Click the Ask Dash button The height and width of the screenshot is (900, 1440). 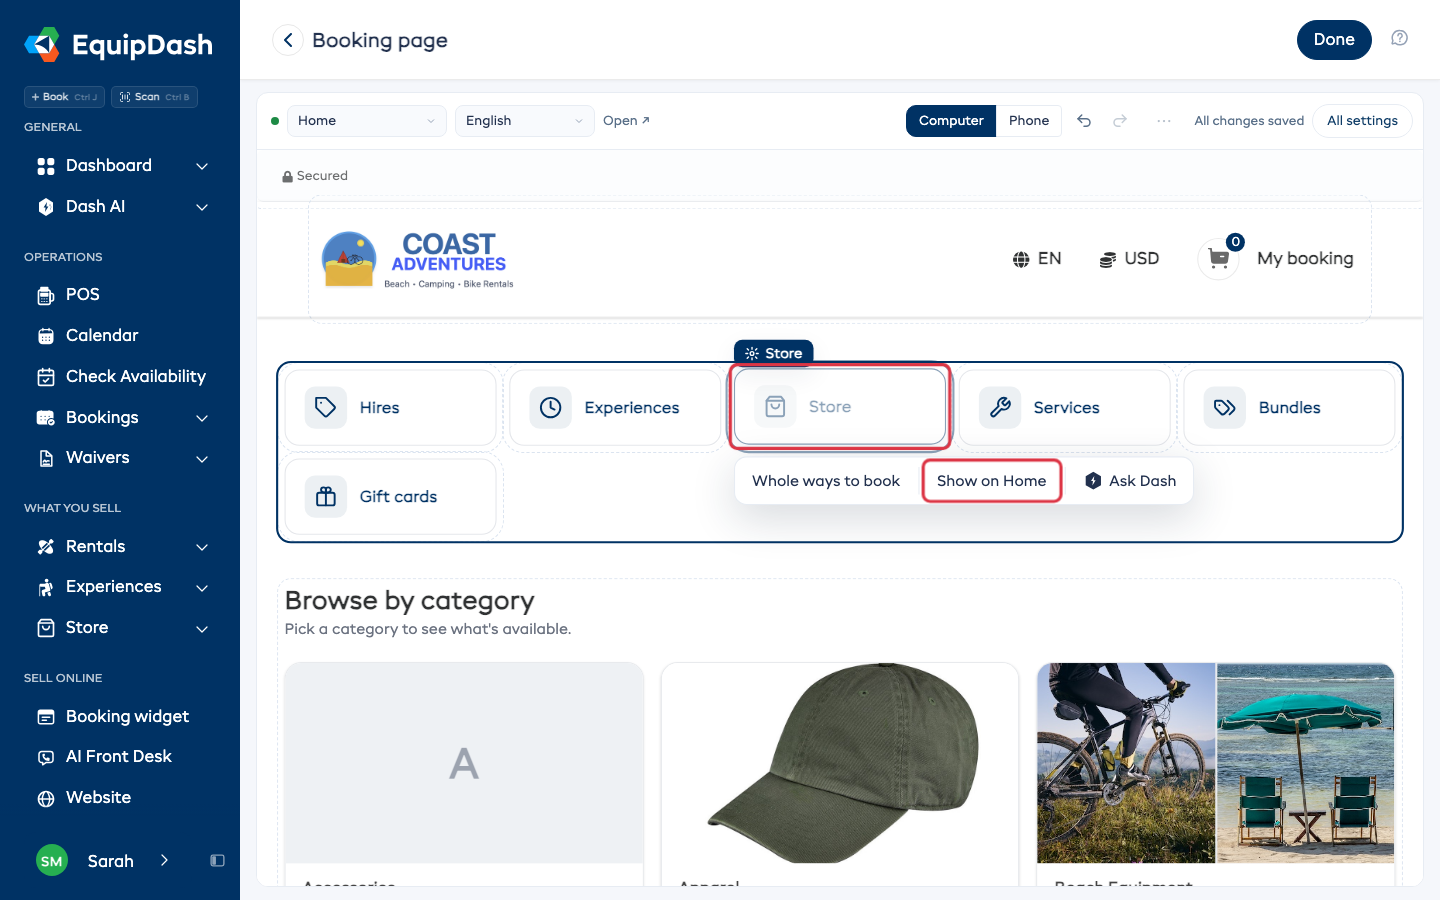(x=1130, y=481)
